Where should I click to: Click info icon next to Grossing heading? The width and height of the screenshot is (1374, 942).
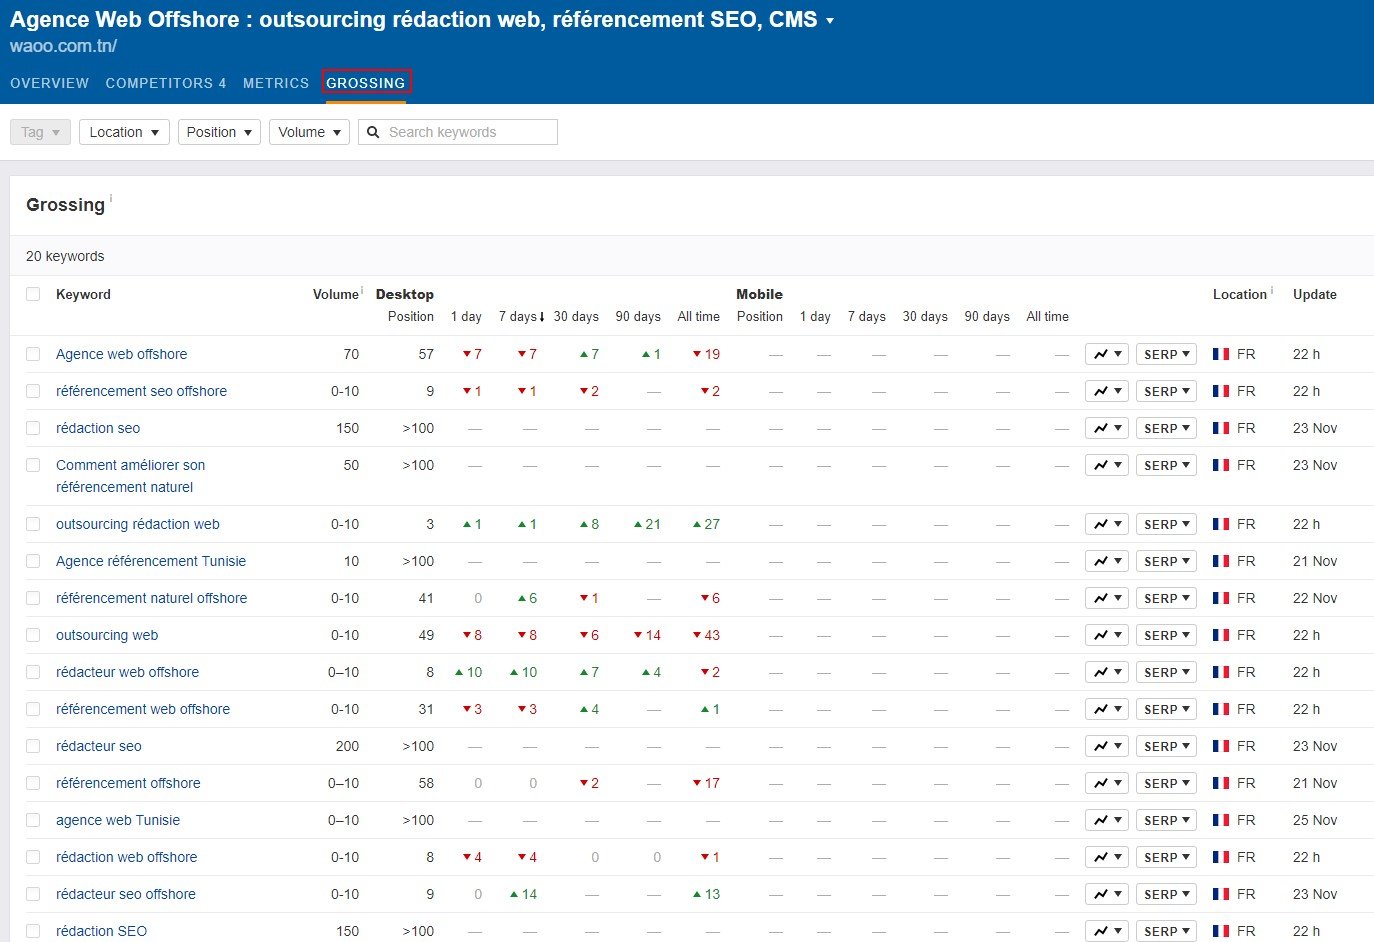pos(111,199)
